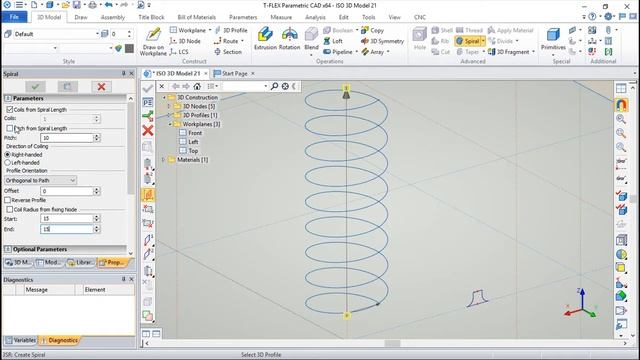Enable Pitch from Spiral Length checkbox

pos(10,128)
